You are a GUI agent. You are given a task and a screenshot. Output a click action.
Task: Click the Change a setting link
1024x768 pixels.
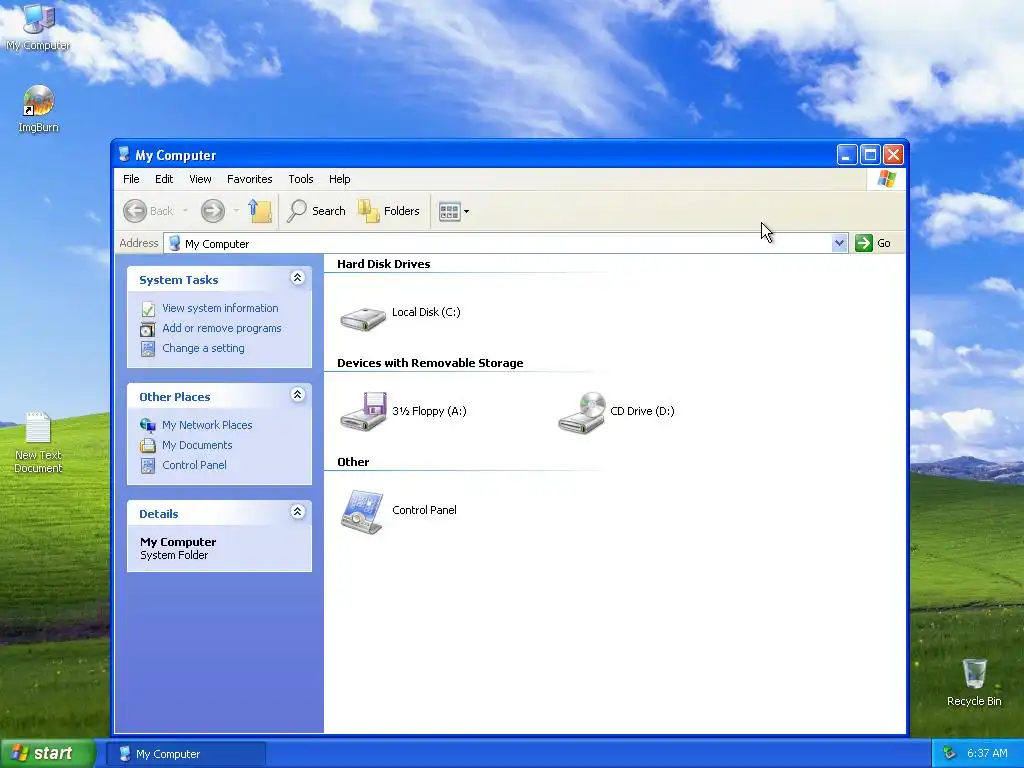tap(203, 349)
